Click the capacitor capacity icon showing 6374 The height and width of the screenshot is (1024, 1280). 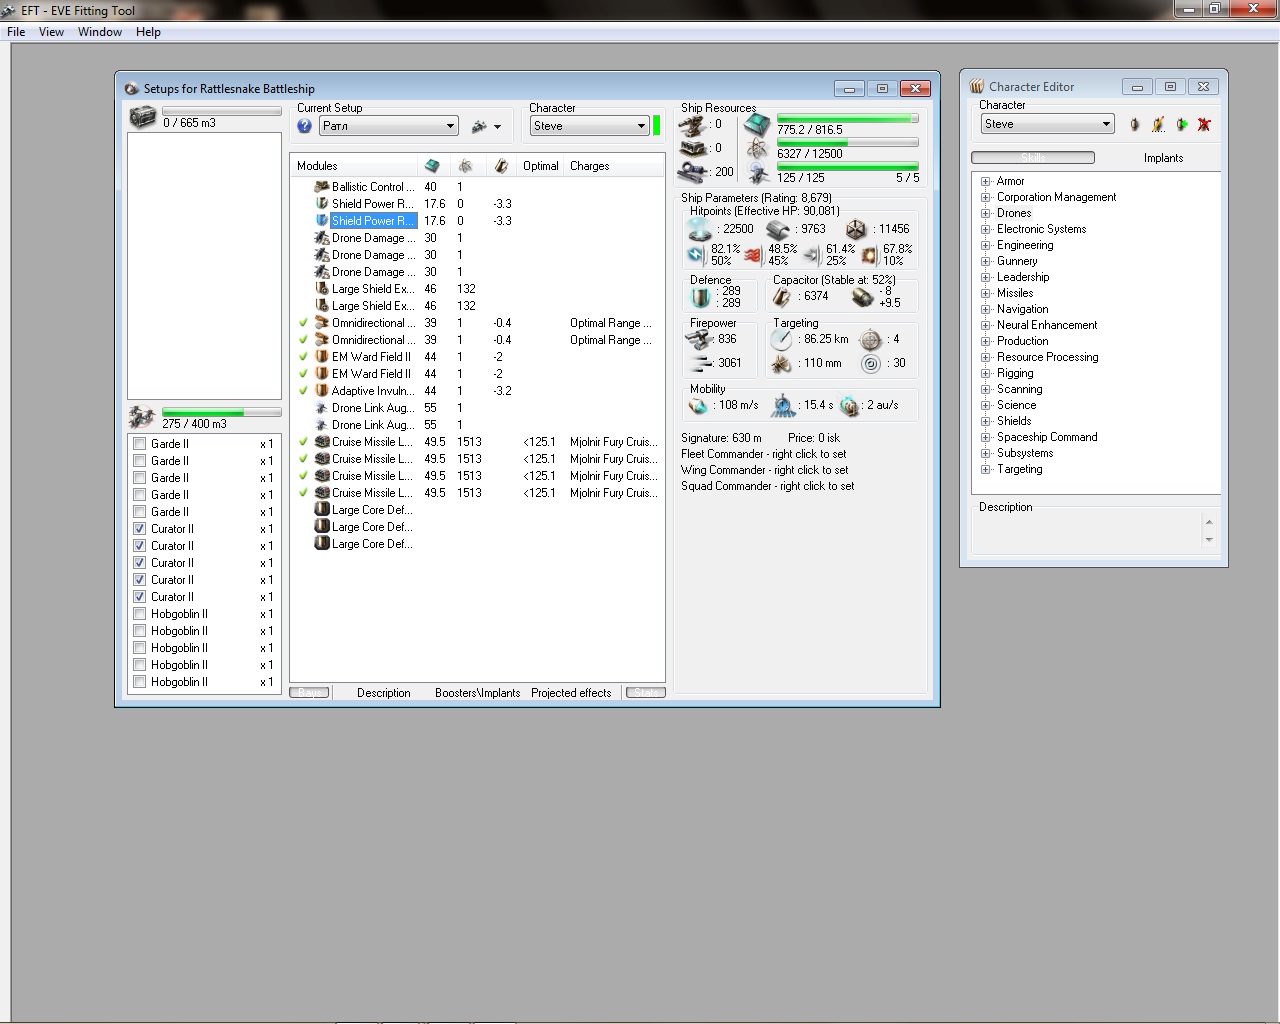tap(781, 297)
